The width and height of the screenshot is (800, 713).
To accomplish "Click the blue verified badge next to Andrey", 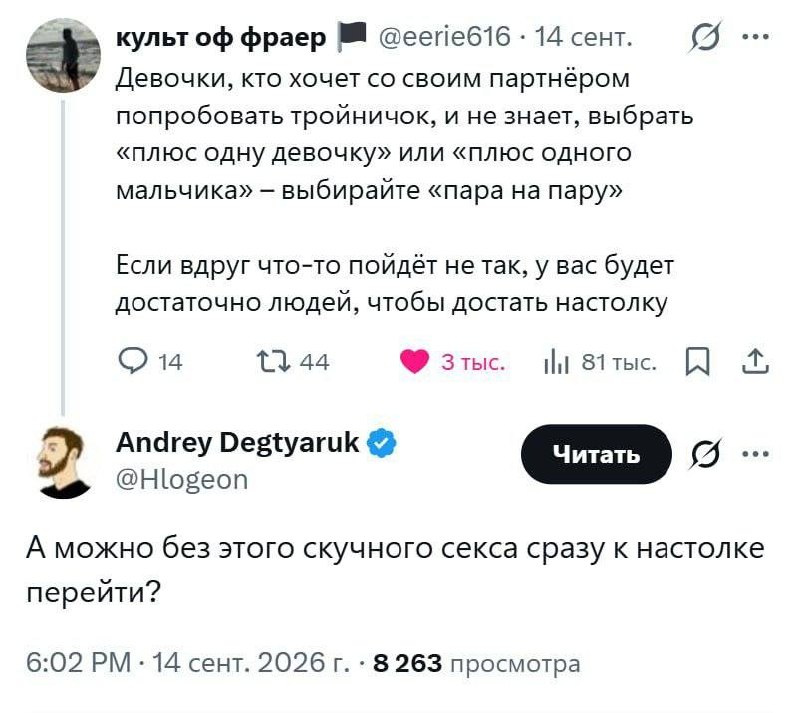I will tap(382, 442).
